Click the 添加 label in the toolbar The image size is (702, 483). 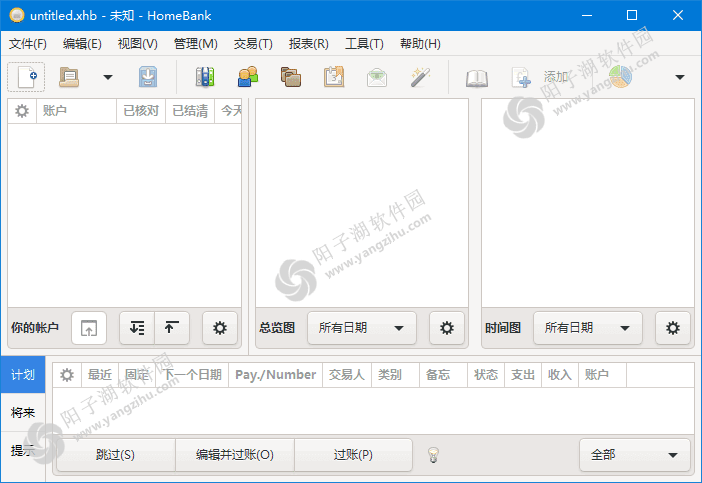coord(556,77)
